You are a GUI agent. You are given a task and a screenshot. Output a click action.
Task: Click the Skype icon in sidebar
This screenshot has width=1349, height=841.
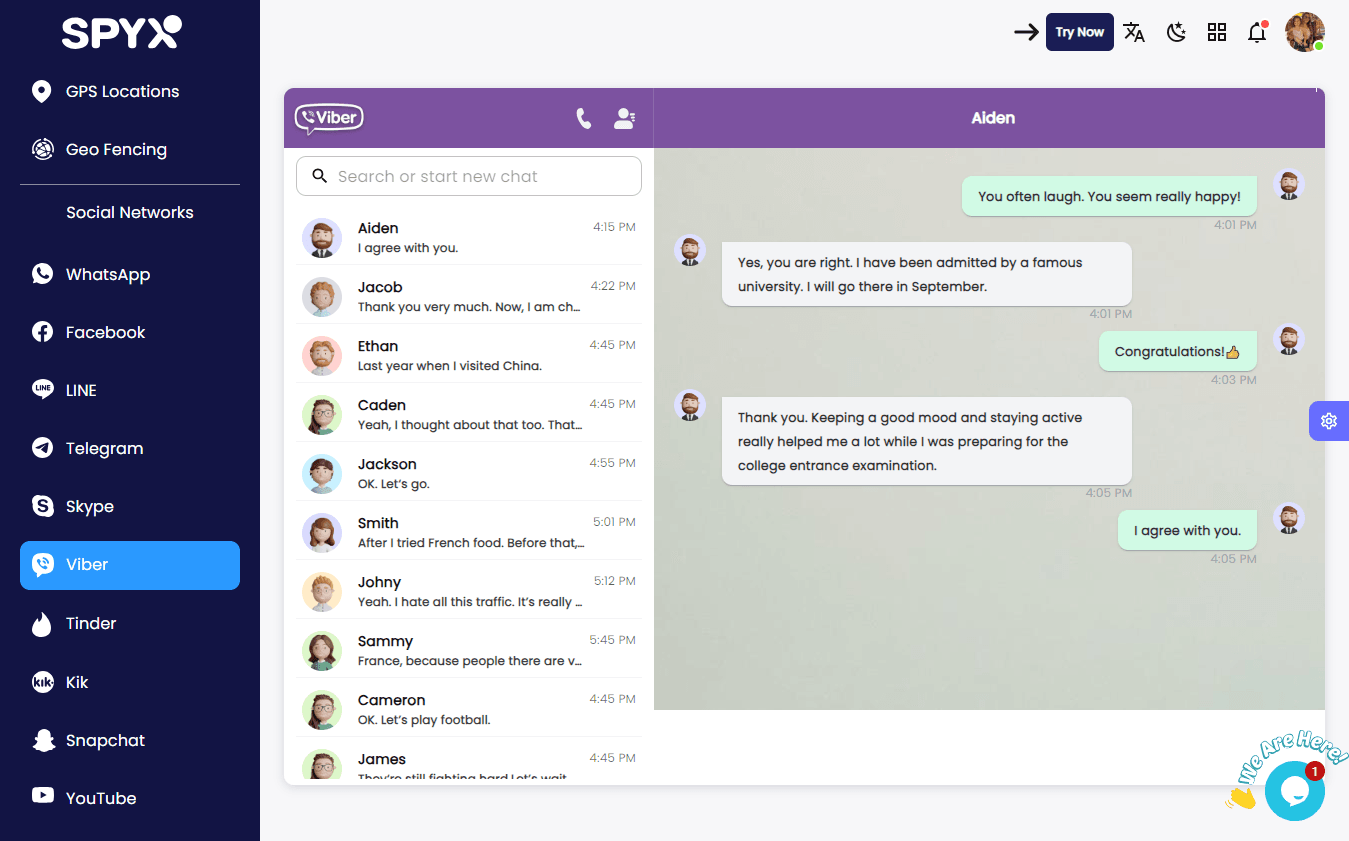43,506
